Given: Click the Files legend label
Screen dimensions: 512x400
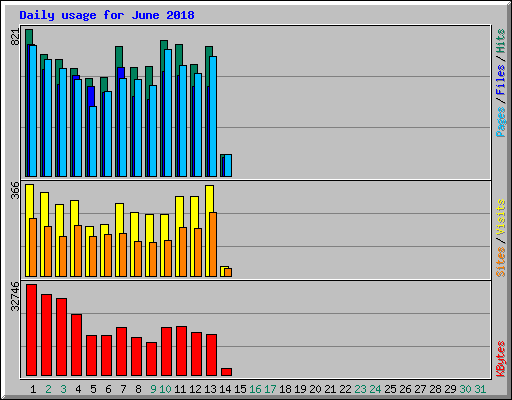Looking at the screenshot, I should [x=500, y=80].
